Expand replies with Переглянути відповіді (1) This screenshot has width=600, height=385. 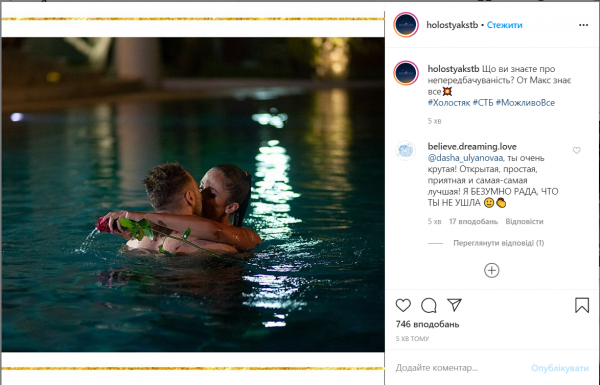tap(499, 243)
